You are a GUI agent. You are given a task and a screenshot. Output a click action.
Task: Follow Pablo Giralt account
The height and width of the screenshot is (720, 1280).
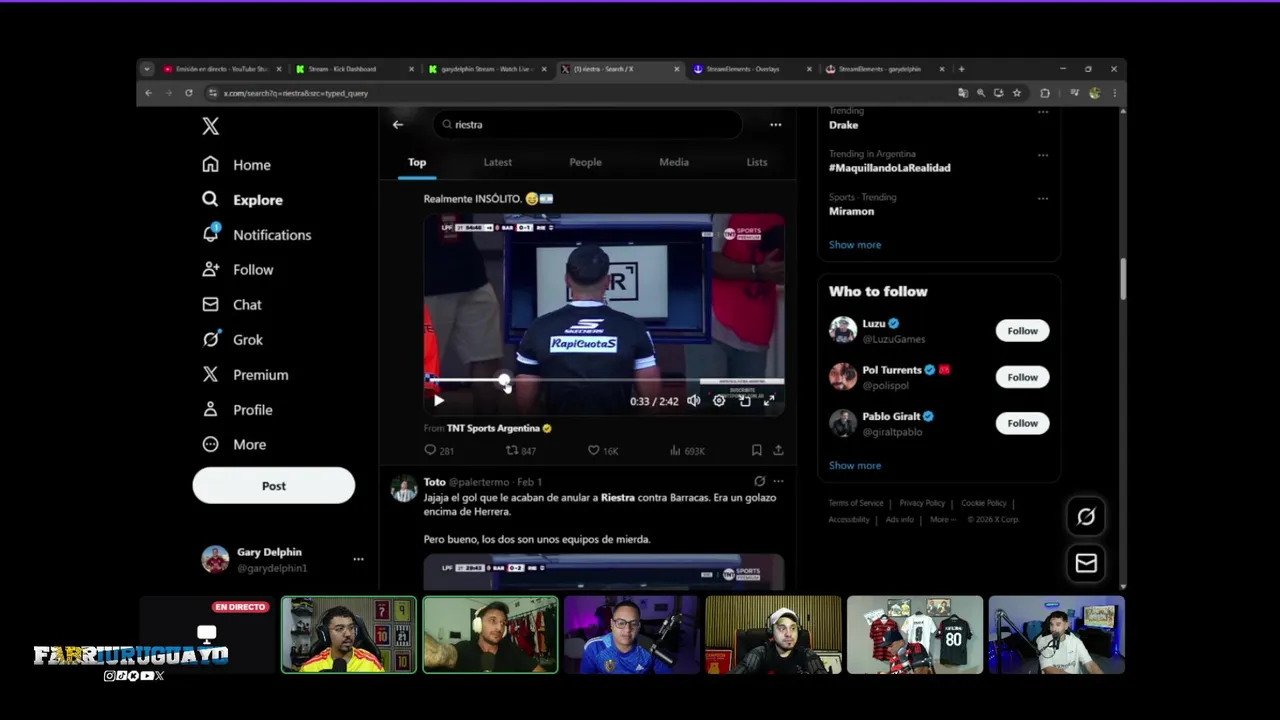[1022, 423]
